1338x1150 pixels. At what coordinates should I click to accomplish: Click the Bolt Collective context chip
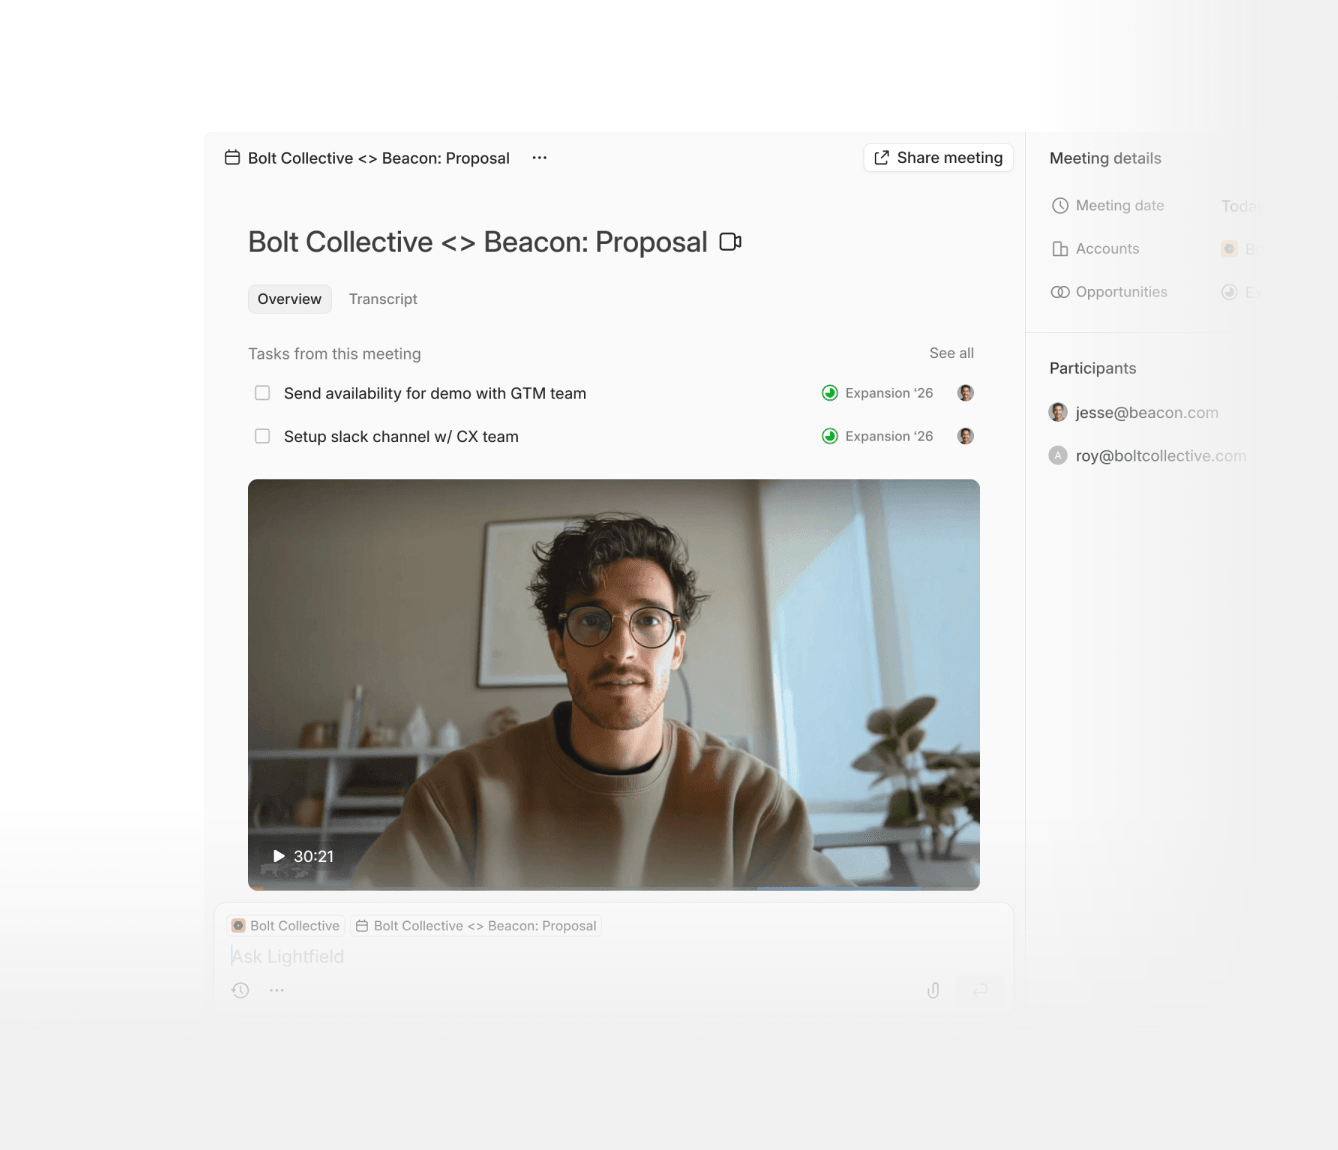pos(286,926)
